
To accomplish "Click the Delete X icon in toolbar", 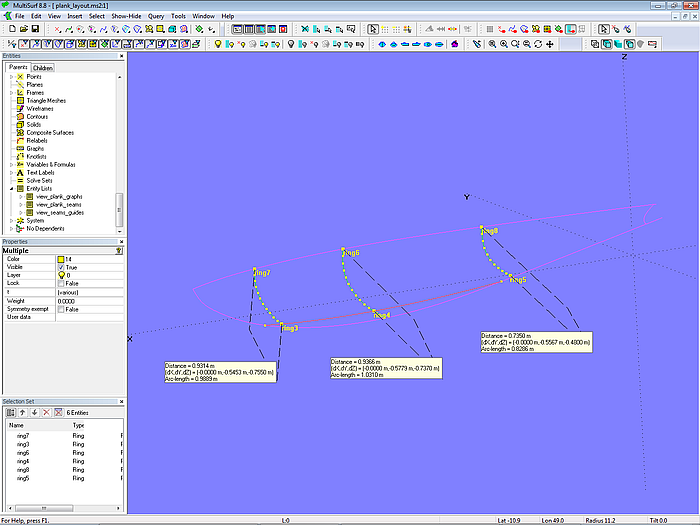I will click(x=306, y=30).
